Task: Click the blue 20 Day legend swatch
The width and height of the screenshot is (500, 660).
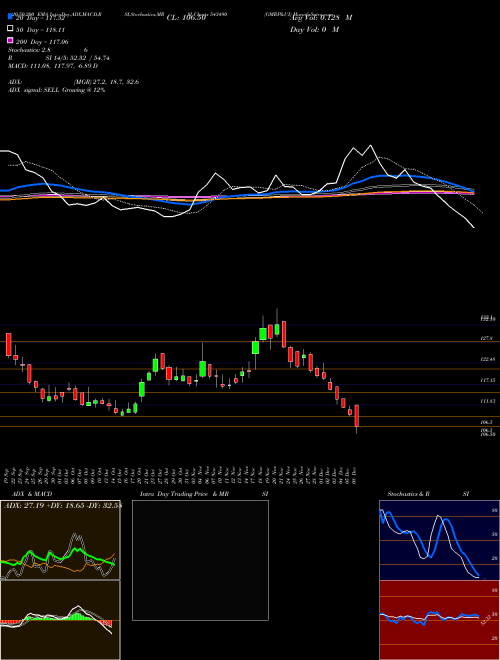Action: pyautogui.click(x=11, y=17)
